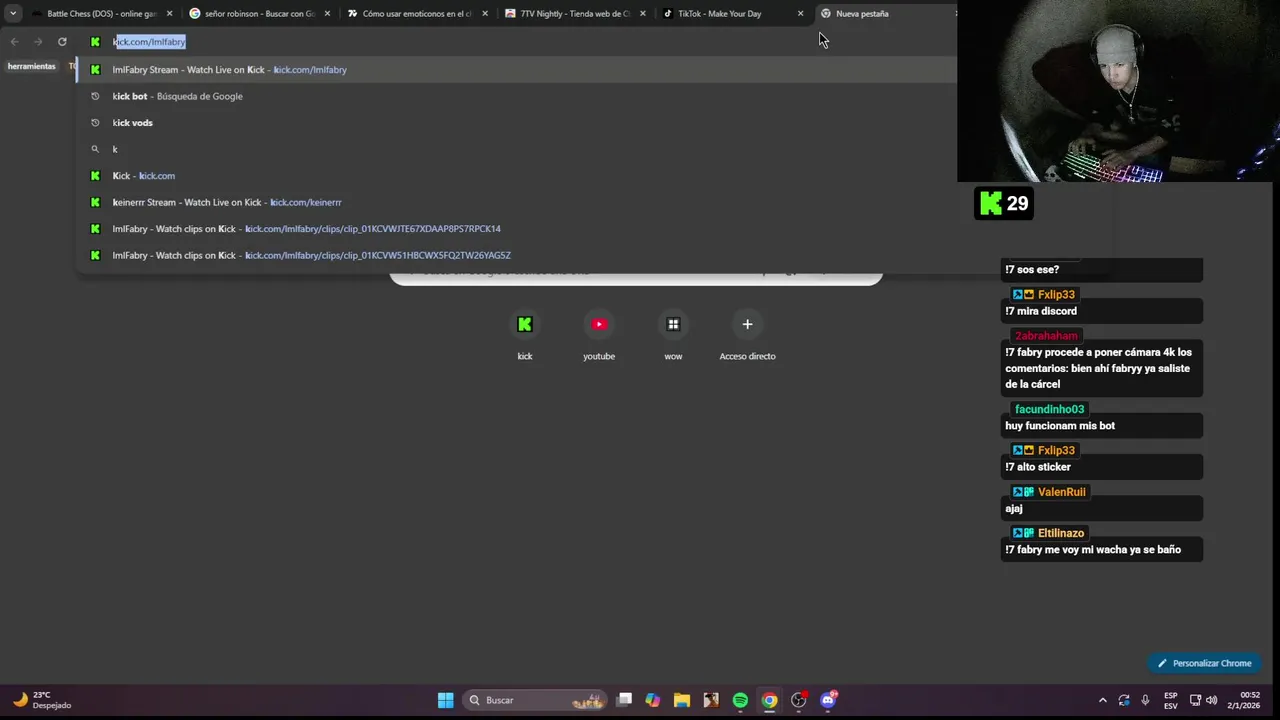Click username 2abrahaham in chat
The width and height of the screenshot is (1280, 720).
(1046, 336)
